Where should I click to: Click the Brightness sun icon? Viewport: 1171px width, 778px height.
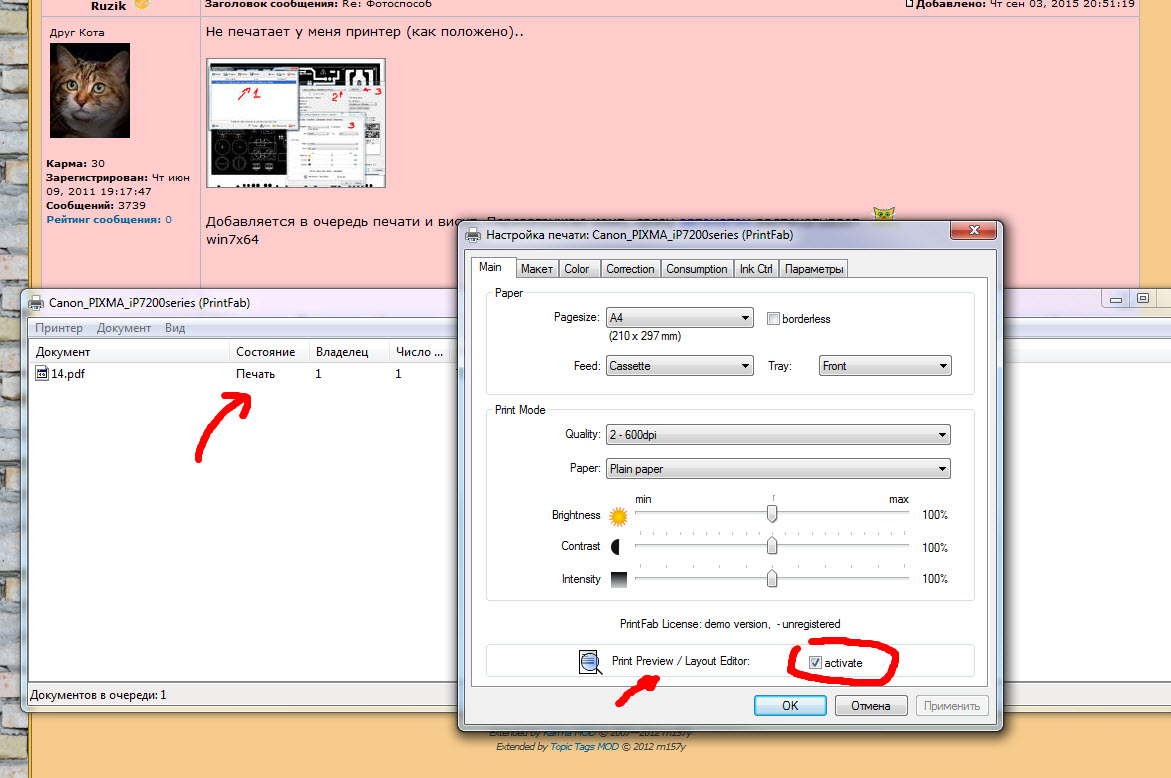[618, 516]
